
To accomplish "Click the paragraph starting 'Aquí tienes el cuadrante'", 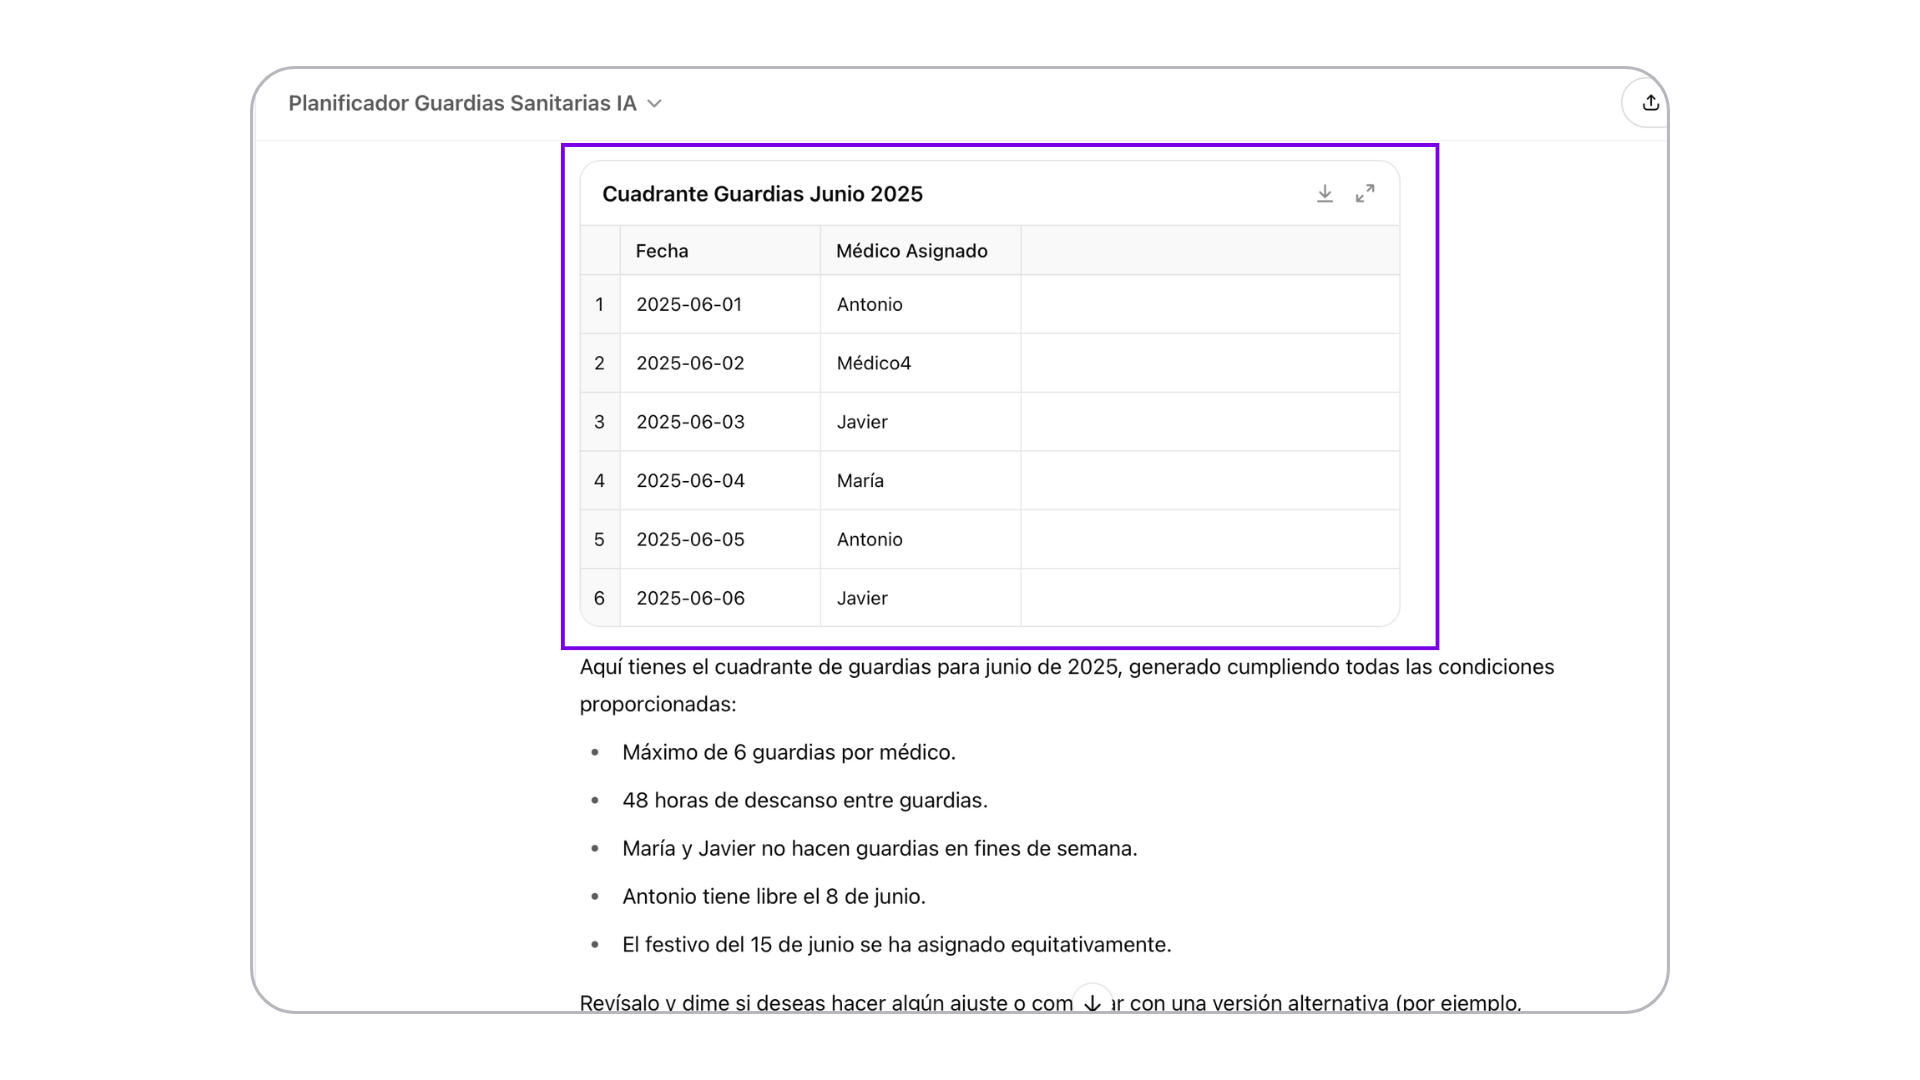I will click(x=1067, y=685).
